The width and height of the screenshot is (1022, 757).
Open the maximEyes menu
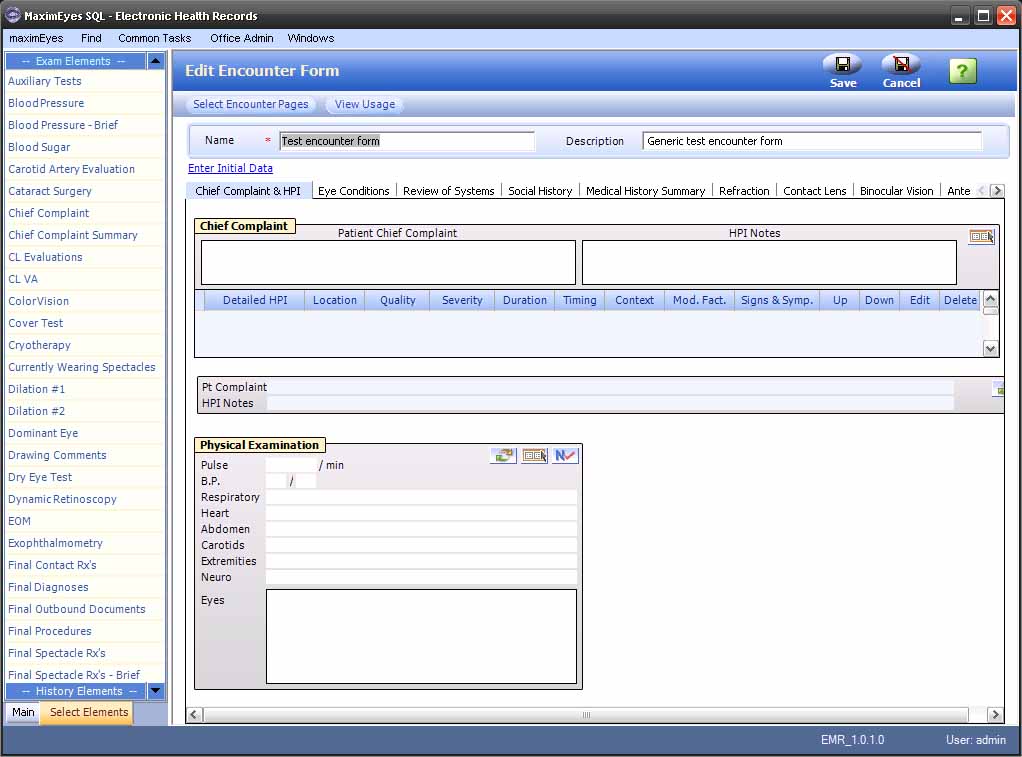click(36, 38)
